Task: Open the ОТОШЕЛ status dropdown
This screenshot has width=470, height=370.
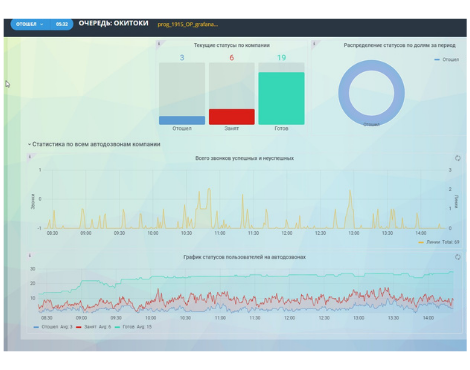Action: (x=30, y=24)
